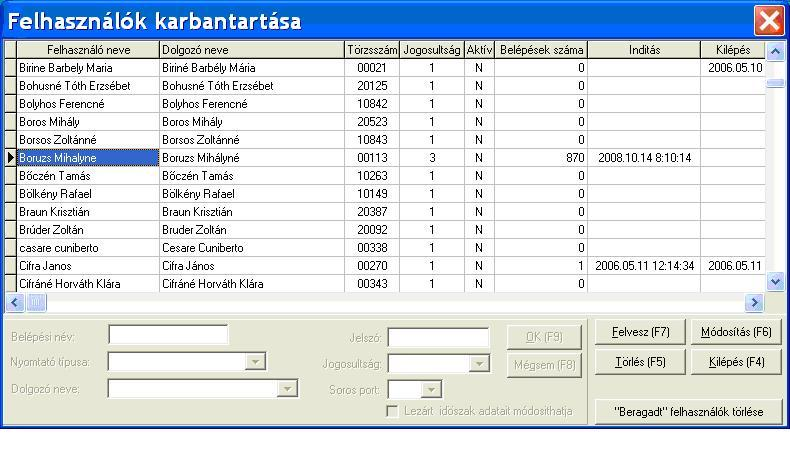Click Dolgozó neve cell Cesare Cuniberto
Image resolution: width=790 pixels, height=450 pixels.
pos(252,248)
